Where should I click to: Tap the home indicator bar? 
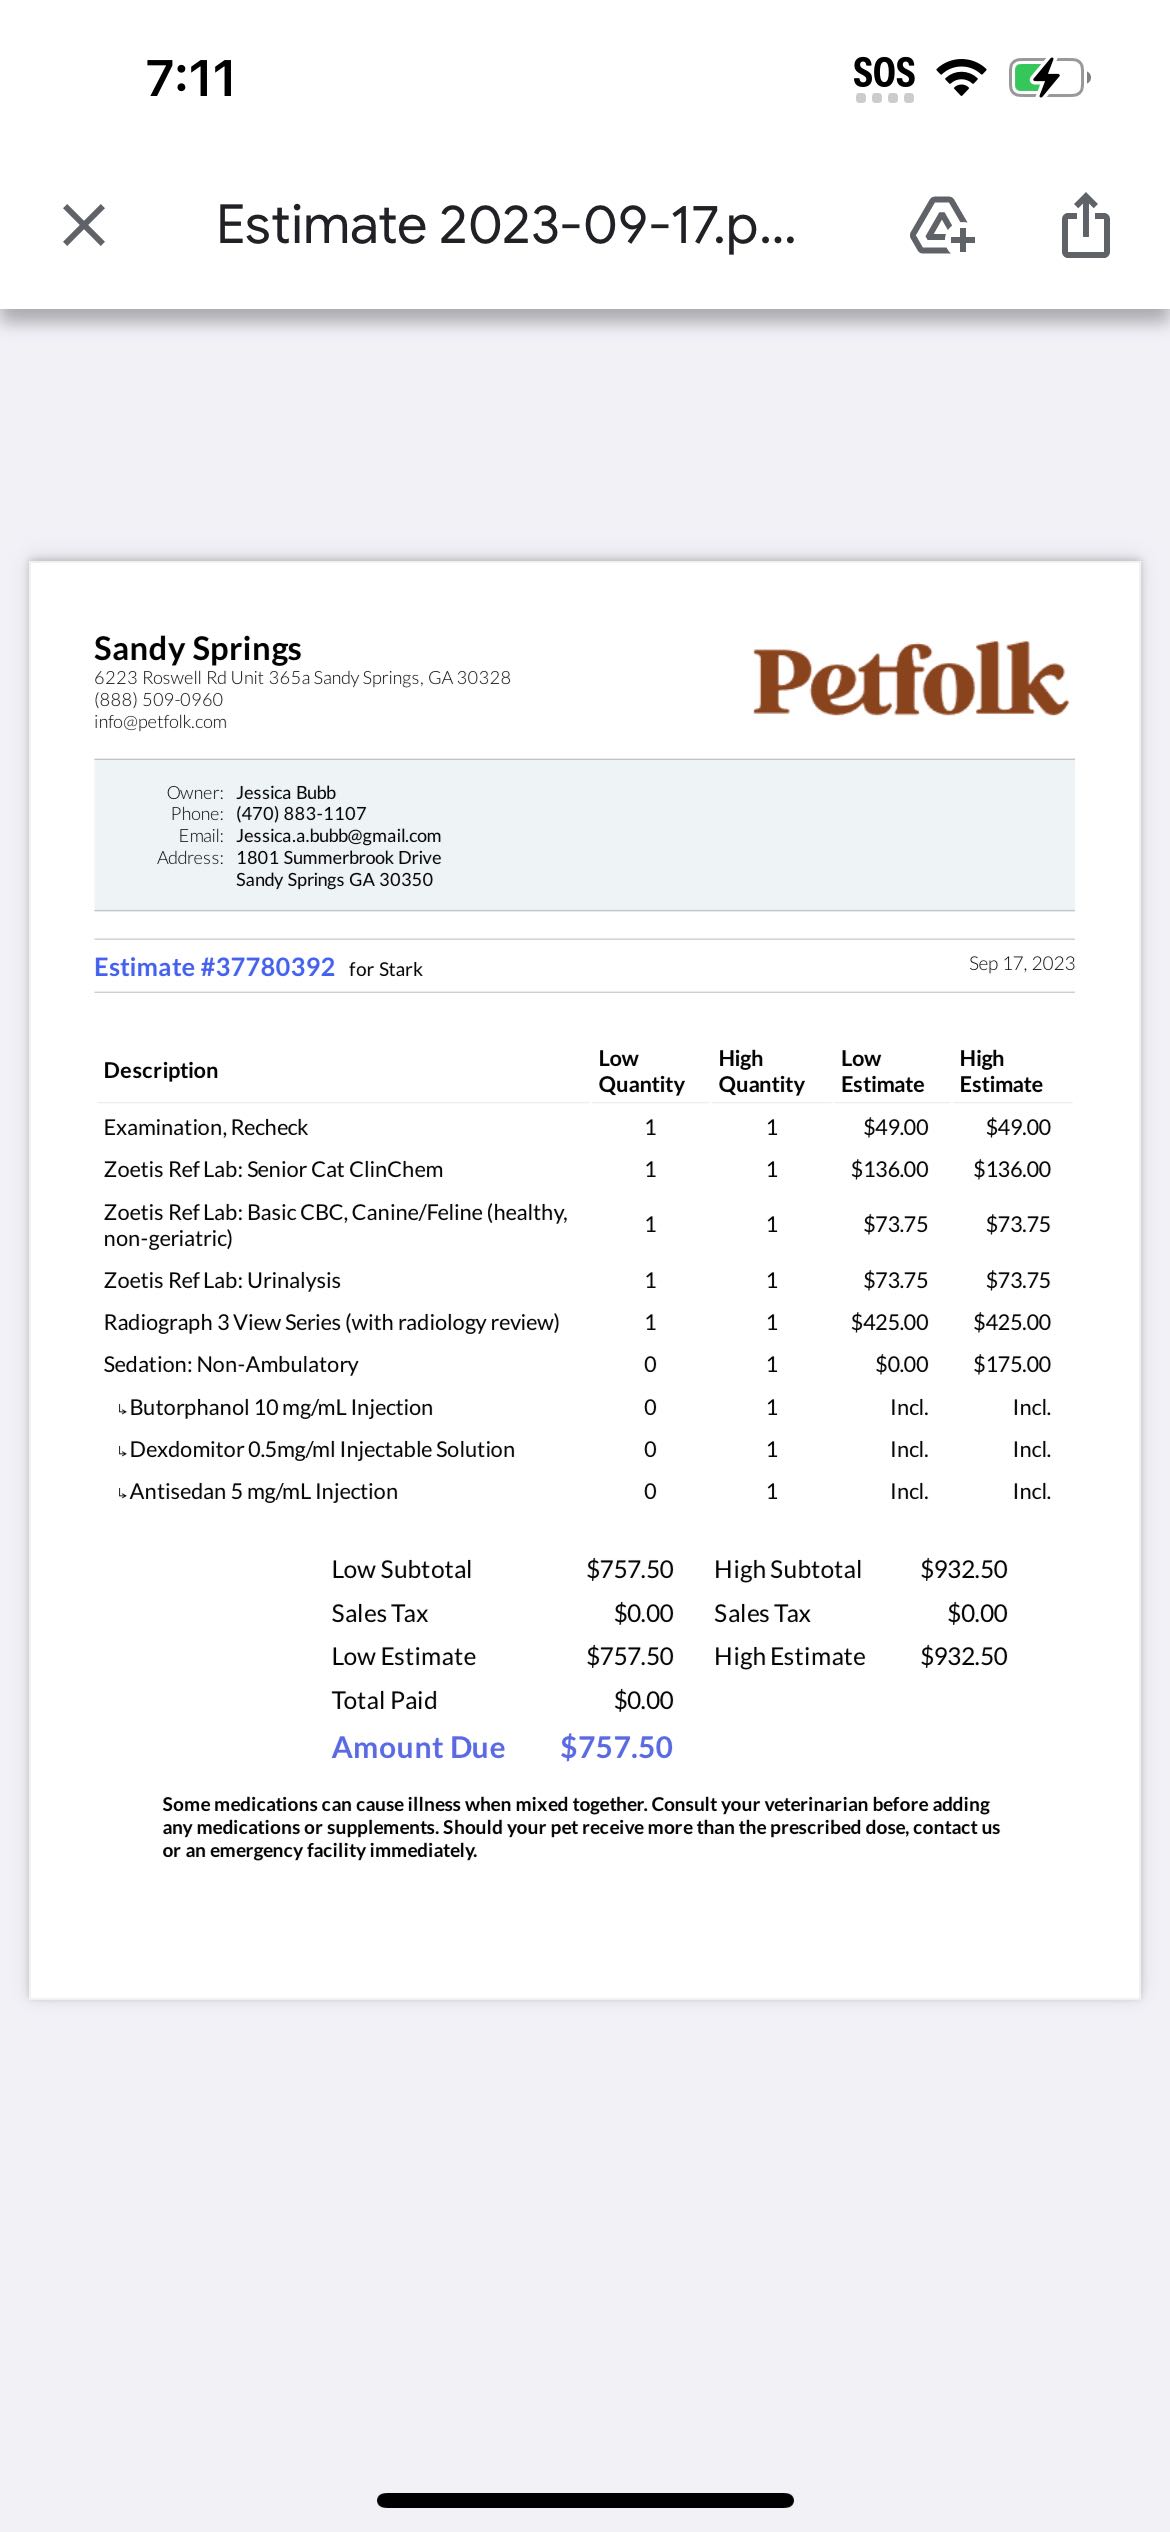tap(585, 2500)
